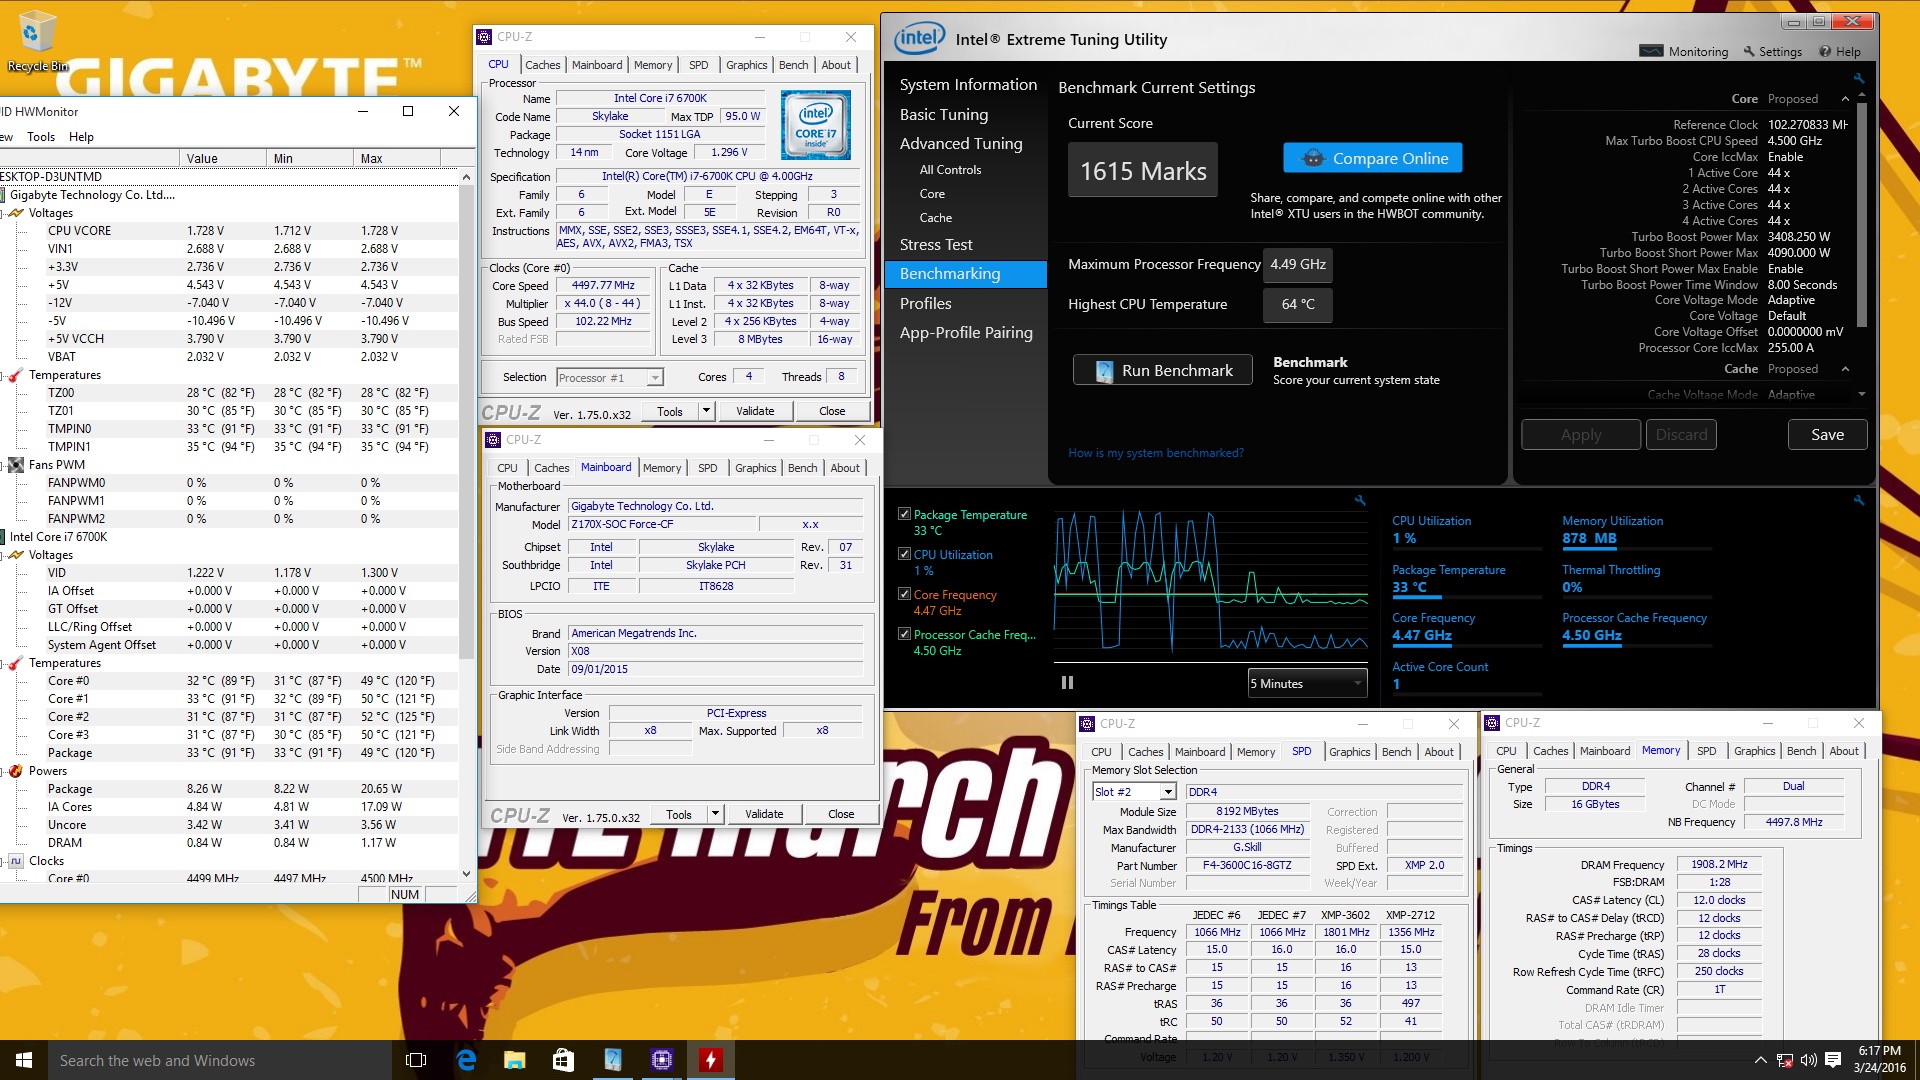Launch Microsoft Edge from the taskbar

point(466,1060)
